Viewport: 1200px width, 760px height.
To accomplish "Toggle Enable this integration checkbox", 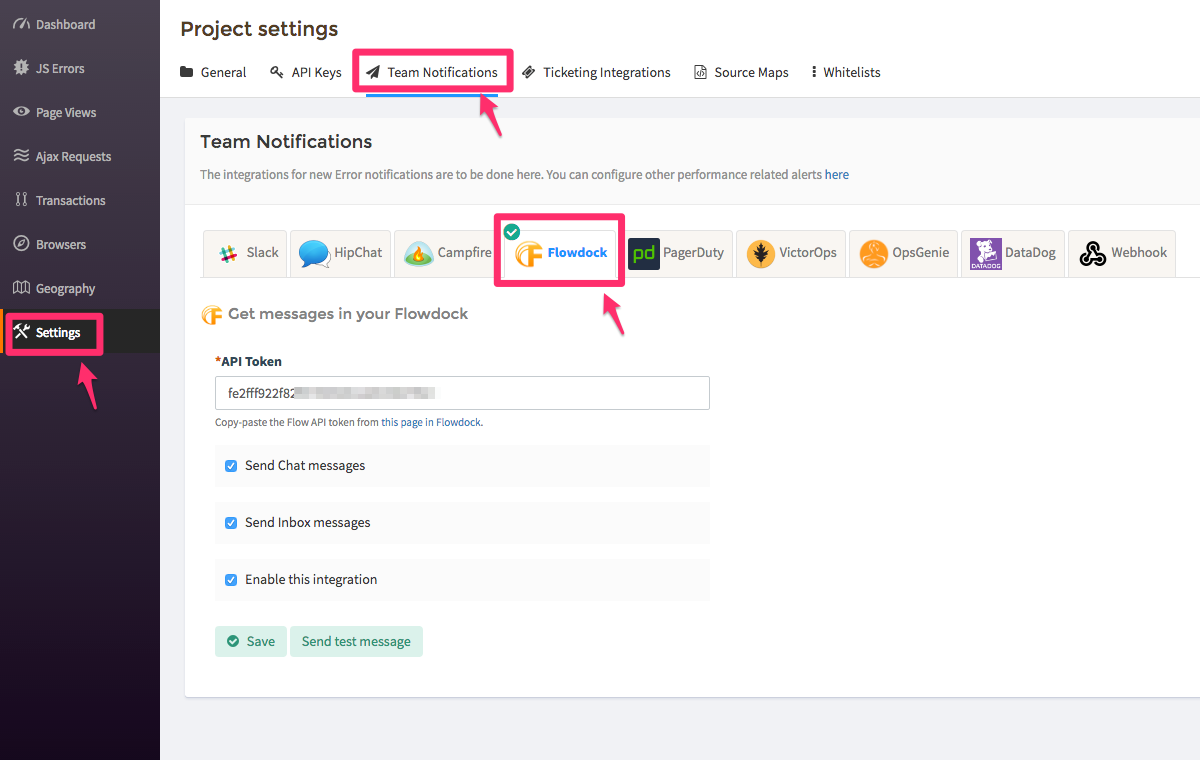I will click(231, 580).
